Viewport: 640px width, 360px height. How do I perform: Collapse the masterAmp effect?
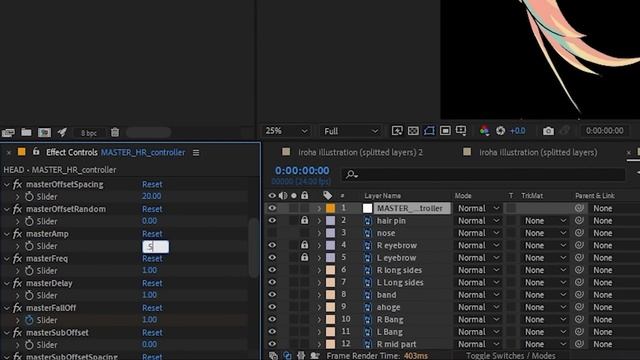[x=7, y=234]
